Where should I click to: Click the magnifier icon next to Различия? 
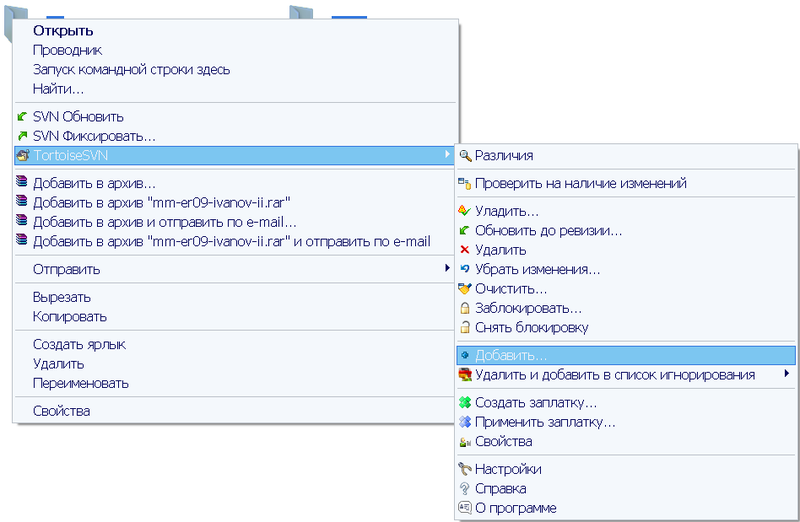464,155
